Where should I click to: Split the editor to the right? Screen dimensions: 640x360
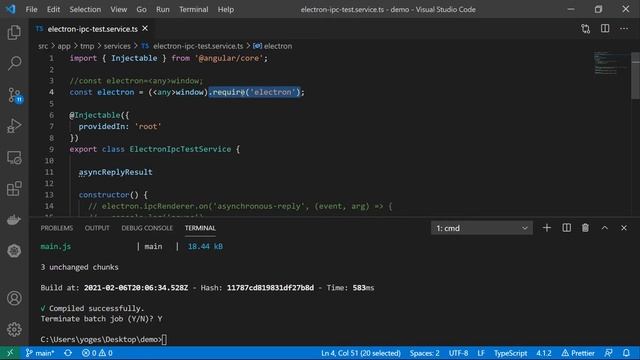(605, 29)
